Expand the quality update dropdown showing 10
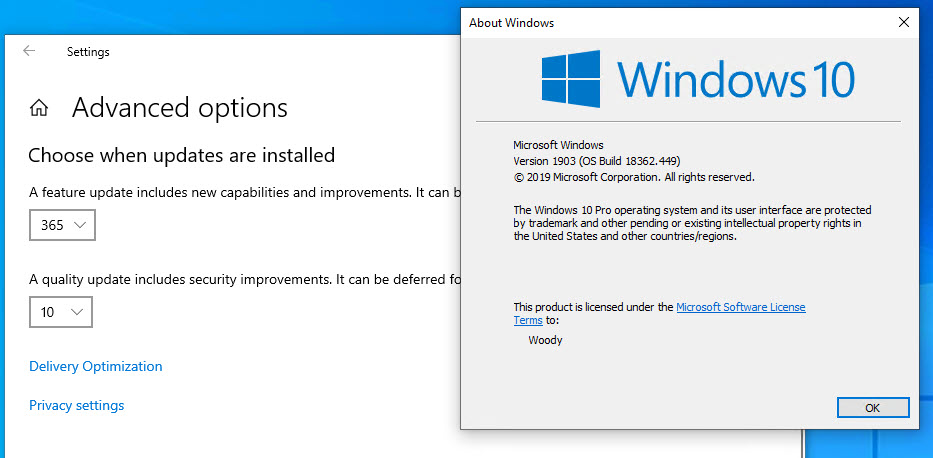Image resolution: width=933 pixels, height=458 pixels. pyautogui.click(x=61, y=313)
